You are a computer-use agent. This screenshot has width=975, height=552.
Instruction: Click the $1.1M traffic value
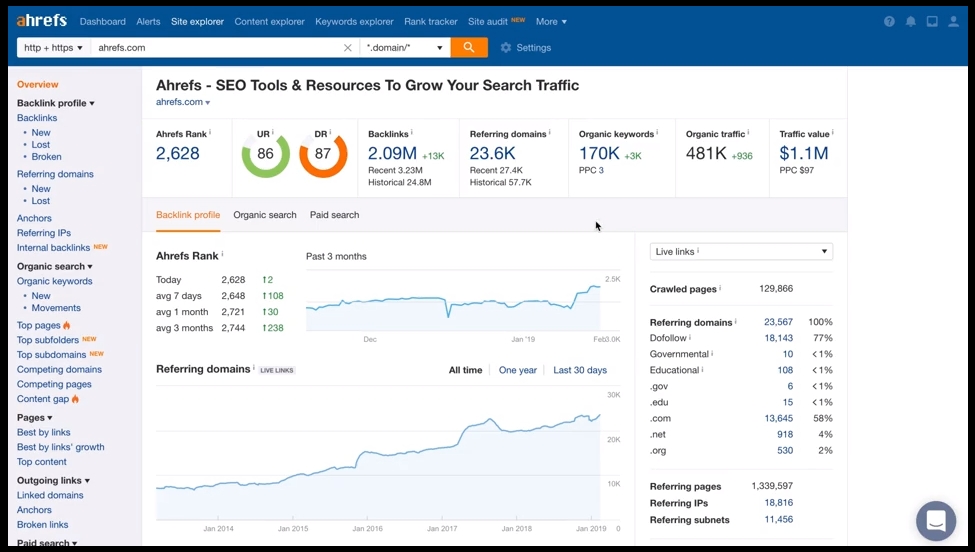click(x=803, y=153)
